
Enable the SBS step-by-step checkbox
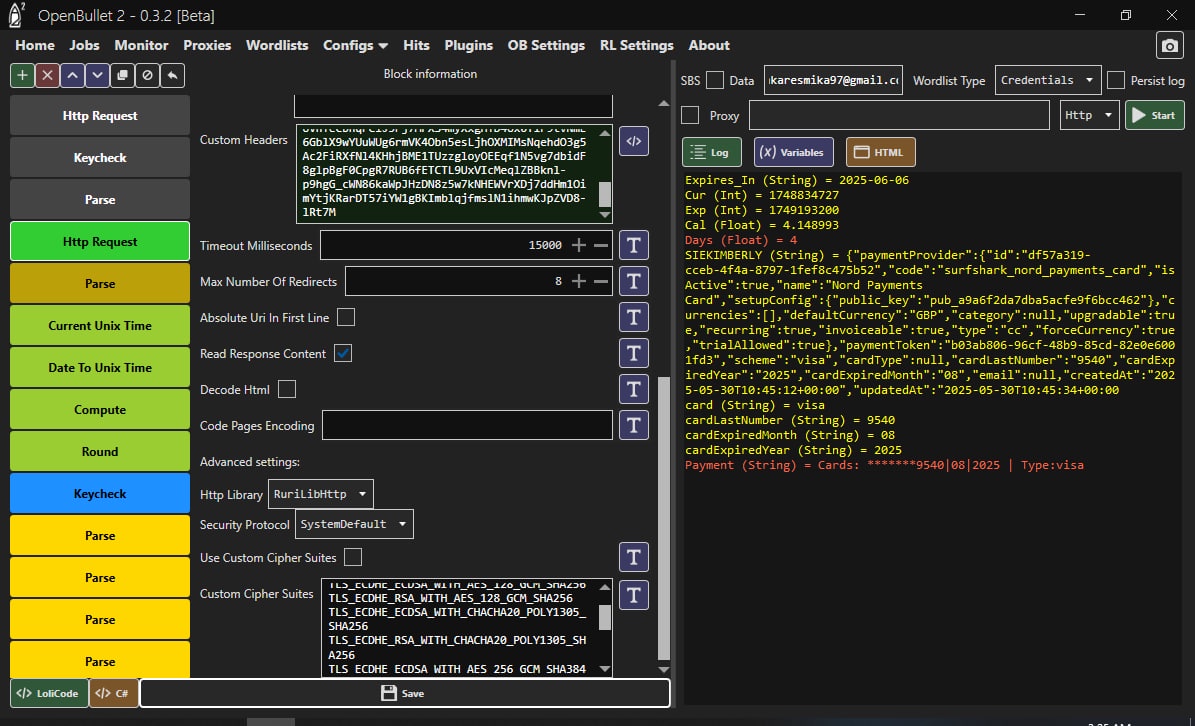(715, 80)
